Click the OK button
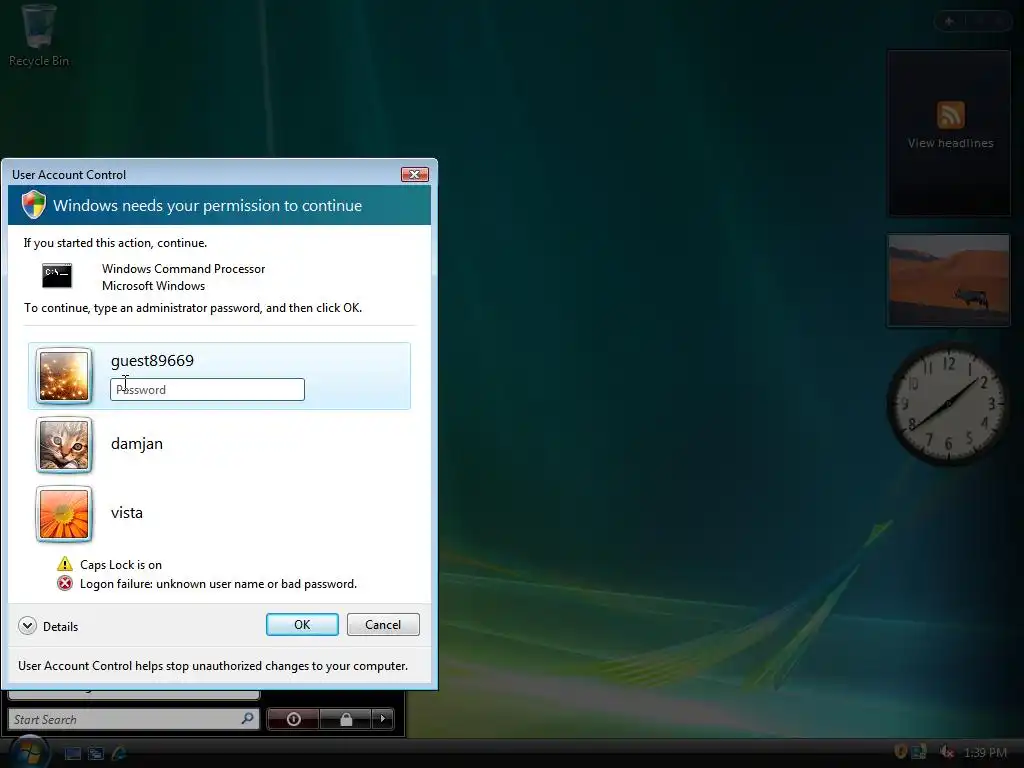The height and width of the screenshot is (768, 1024). tap(302, 624)
